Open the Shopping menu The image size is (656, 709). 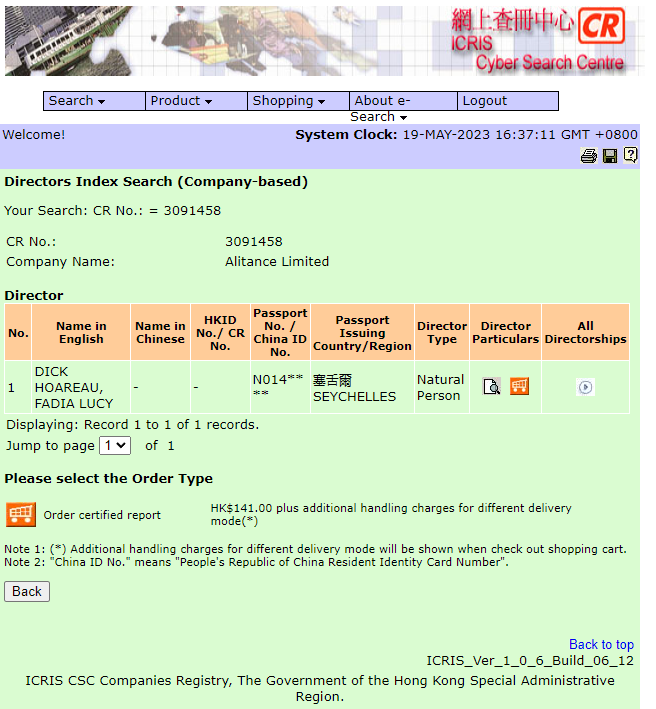(x=298, y=101)
